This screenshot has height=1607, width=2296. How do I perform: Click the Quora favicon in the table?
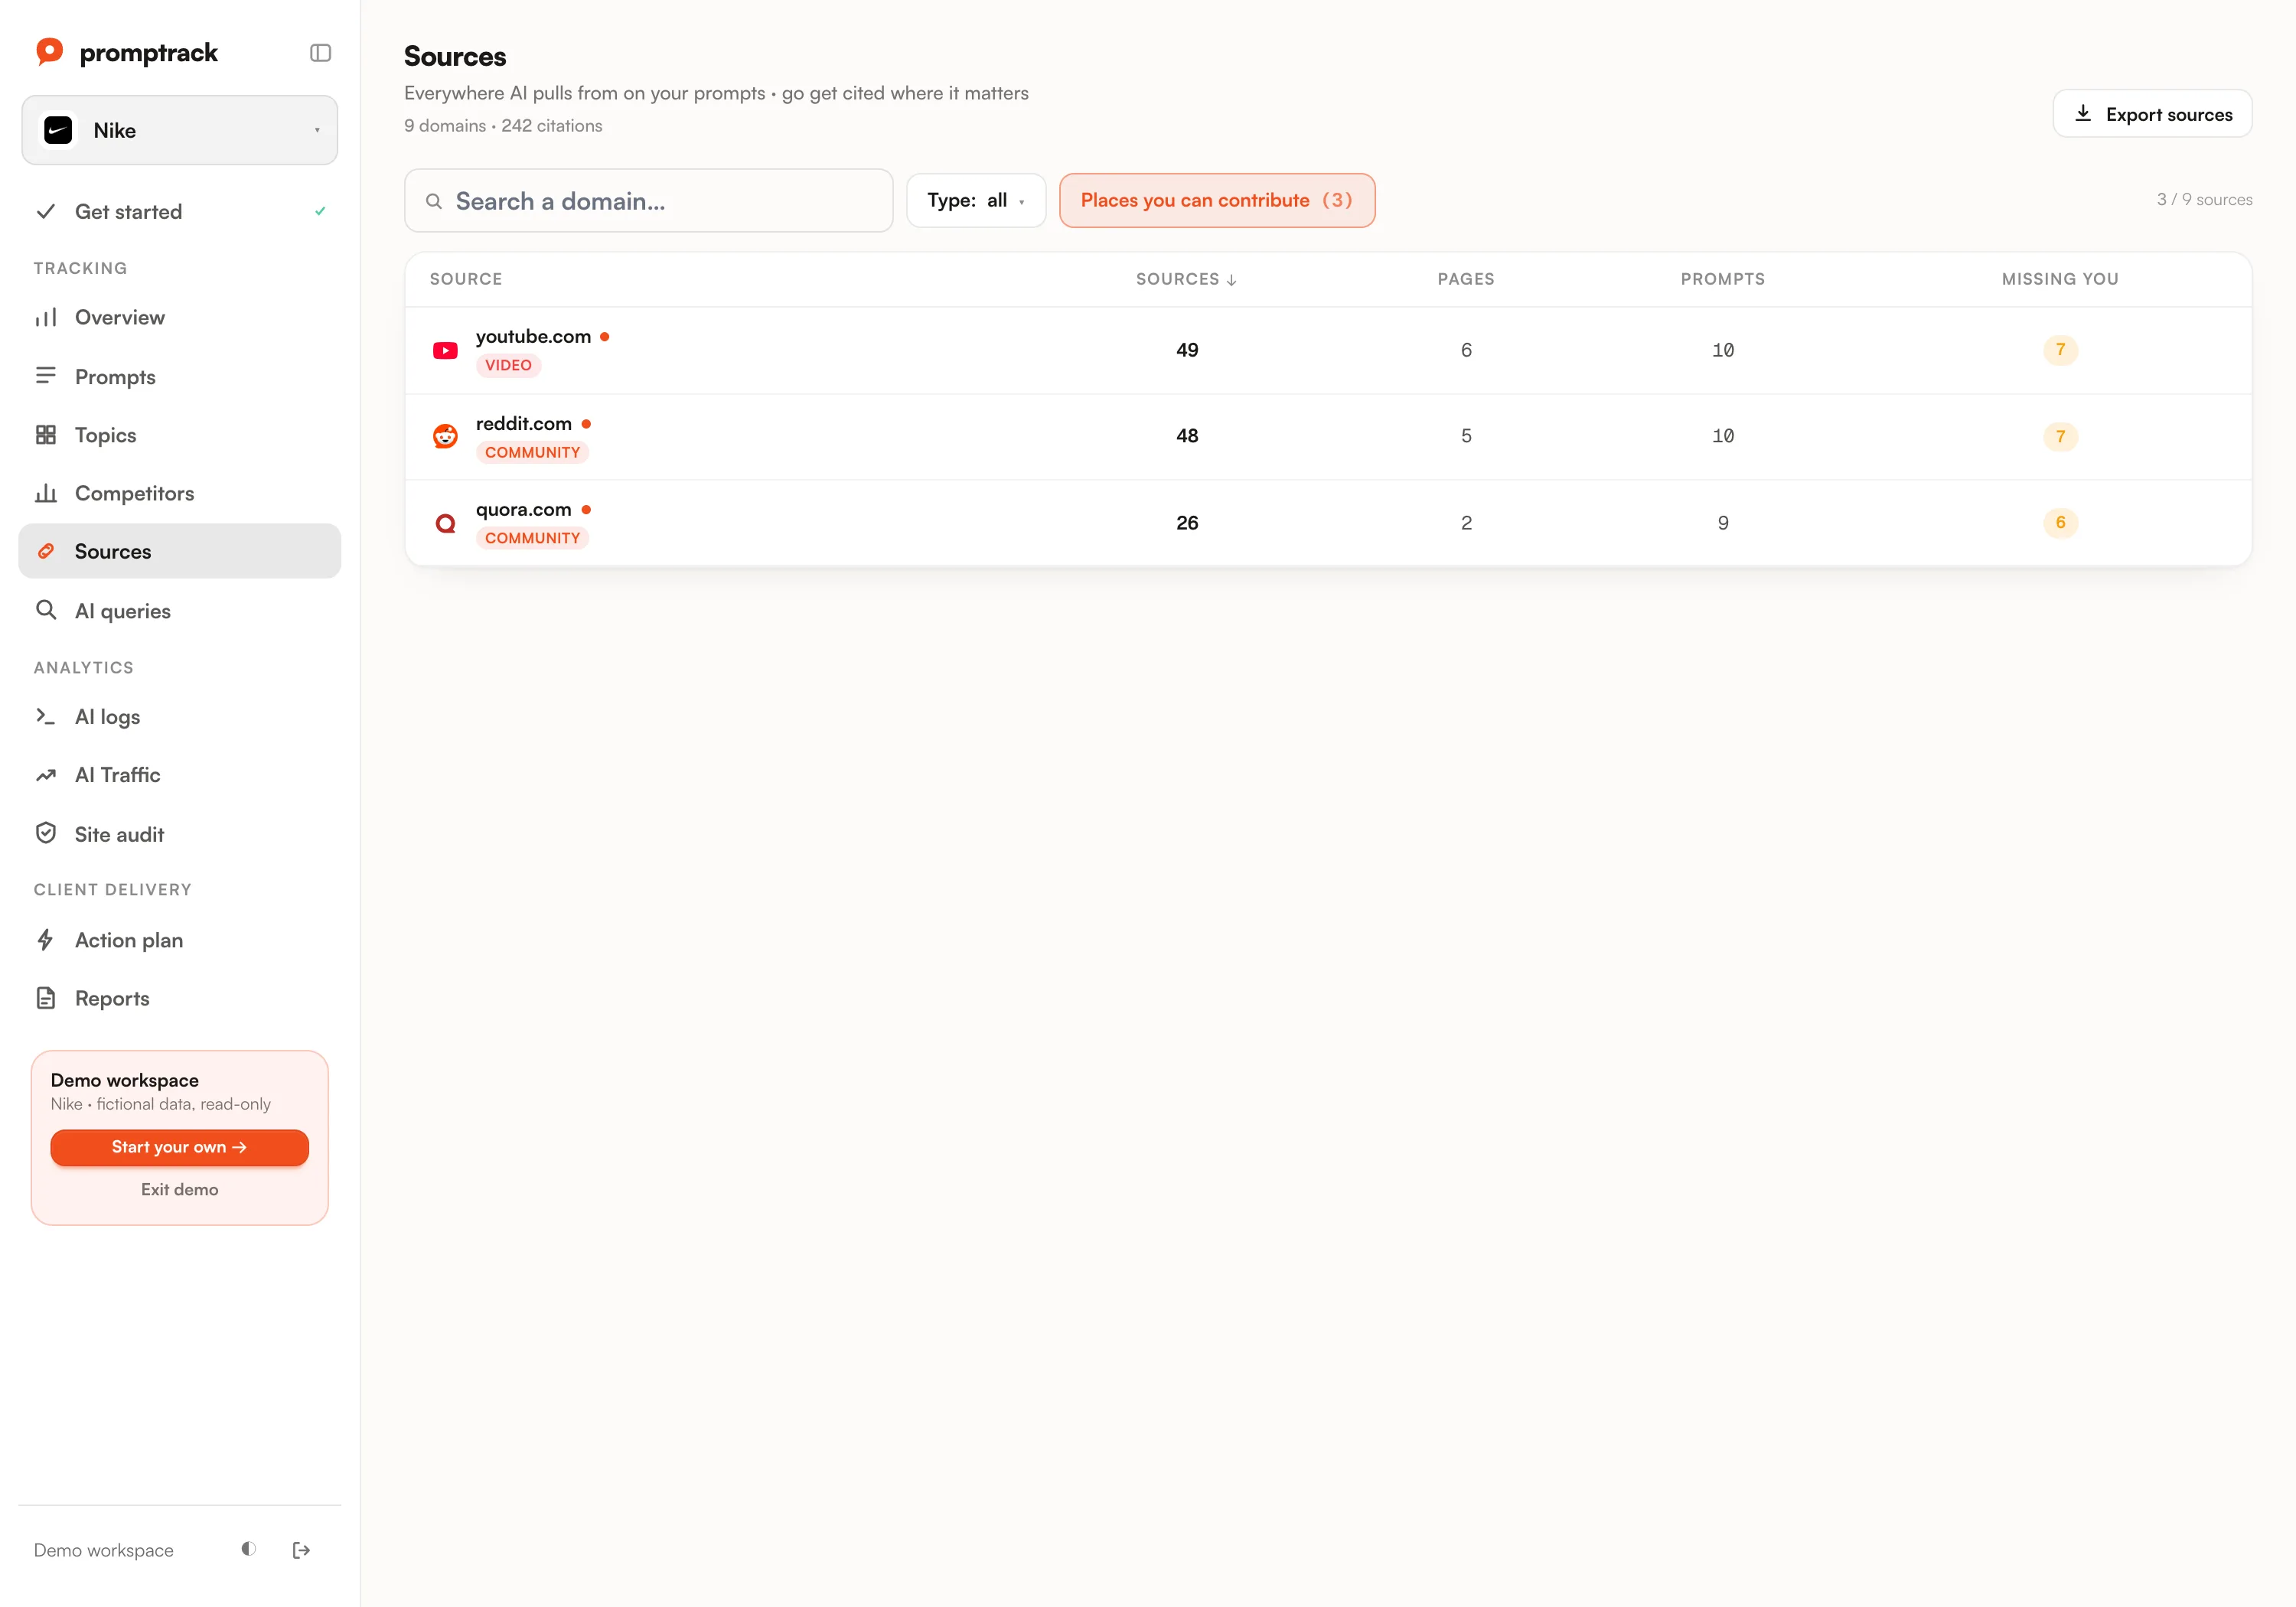coord(445,523)
